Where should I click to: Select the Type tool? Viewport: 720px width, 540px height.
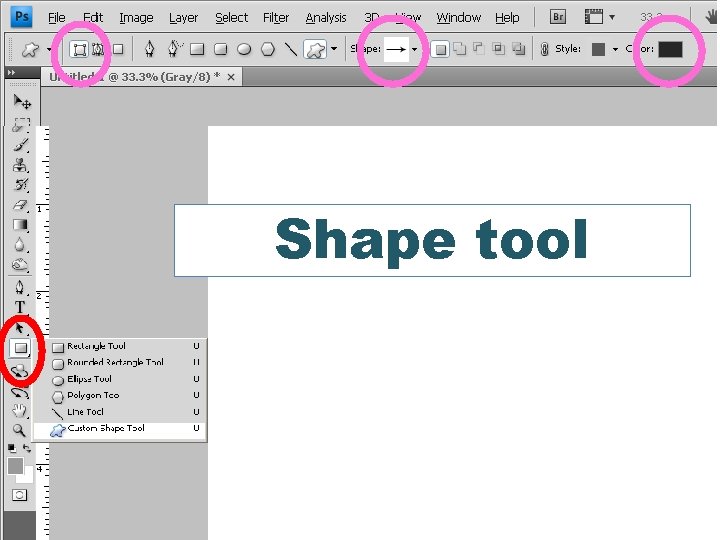(x=20, y=307)
